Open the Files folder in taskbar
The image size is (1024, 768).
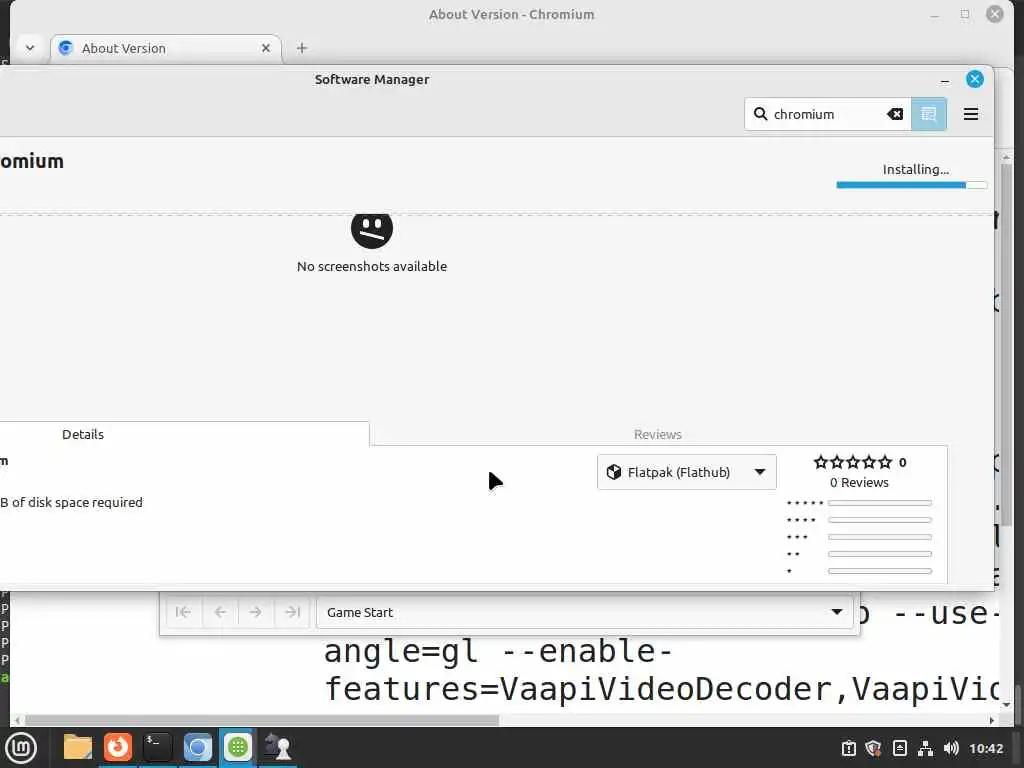click(78, 748)
